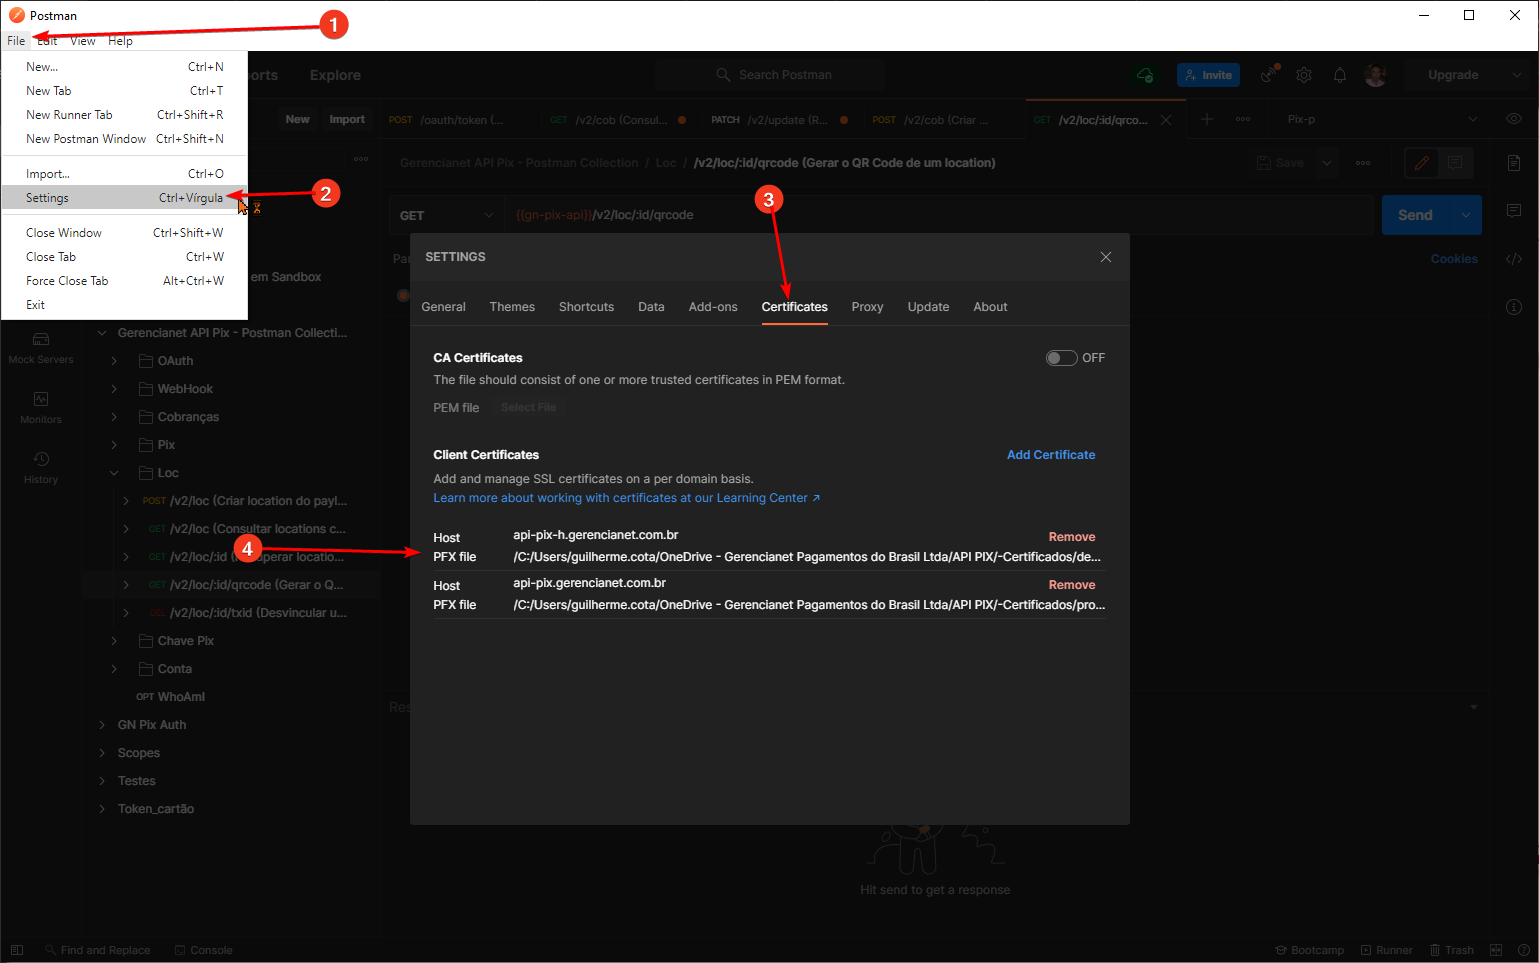Open the Explore link in header
1539x963 pixels.
tap(335, 75)
